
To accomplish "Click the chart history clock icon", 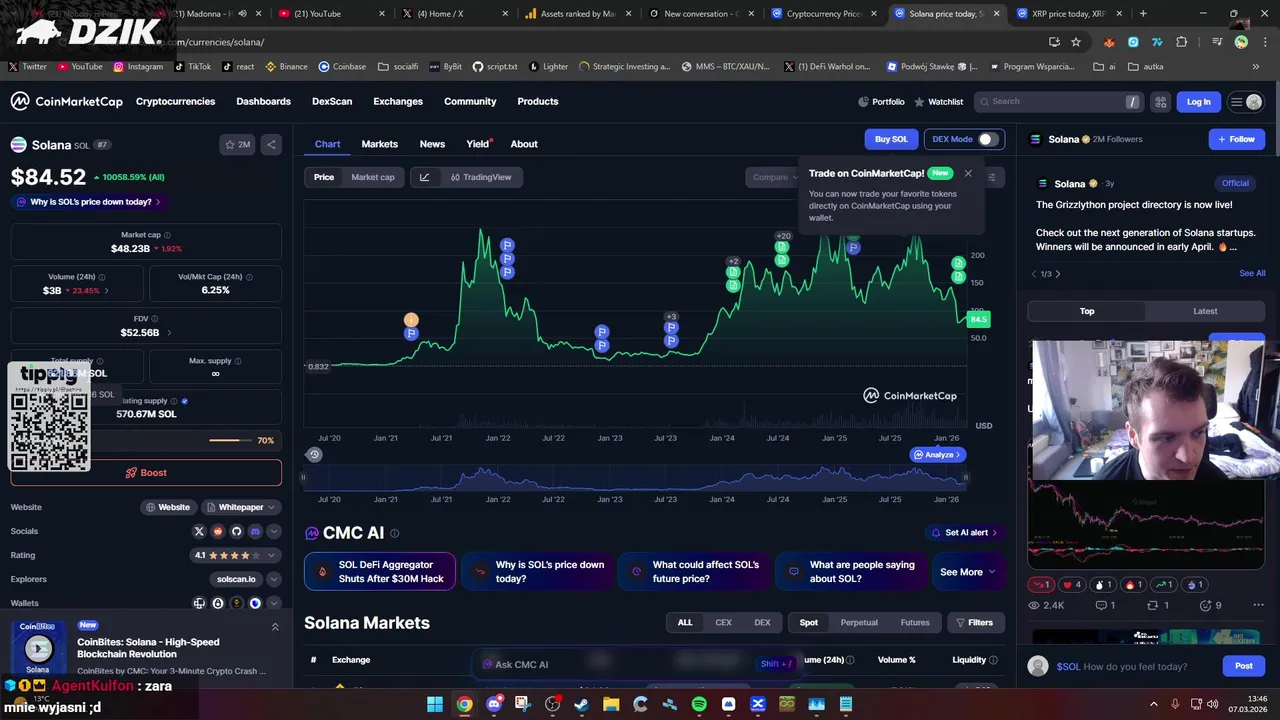I will 314,454.
